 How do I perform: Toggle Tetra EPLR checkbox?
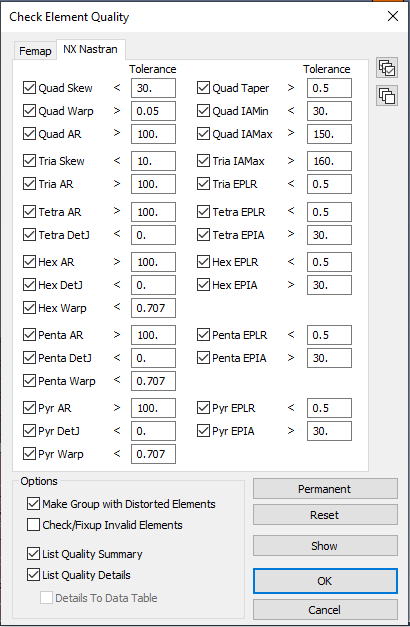point(203,212)
